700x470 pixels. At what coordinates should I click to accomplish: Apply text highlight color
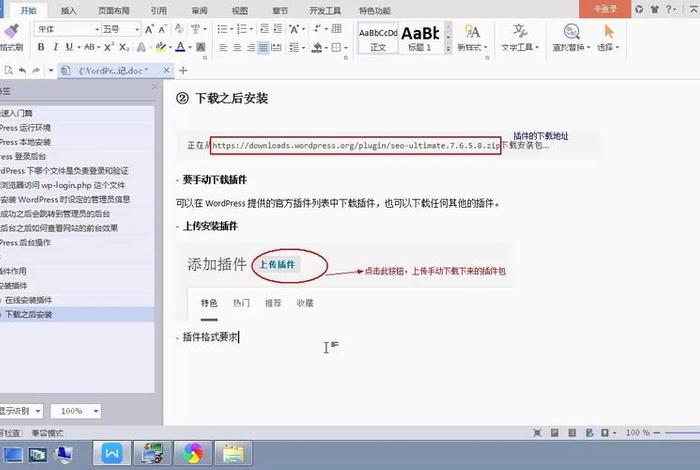(160, 47)
